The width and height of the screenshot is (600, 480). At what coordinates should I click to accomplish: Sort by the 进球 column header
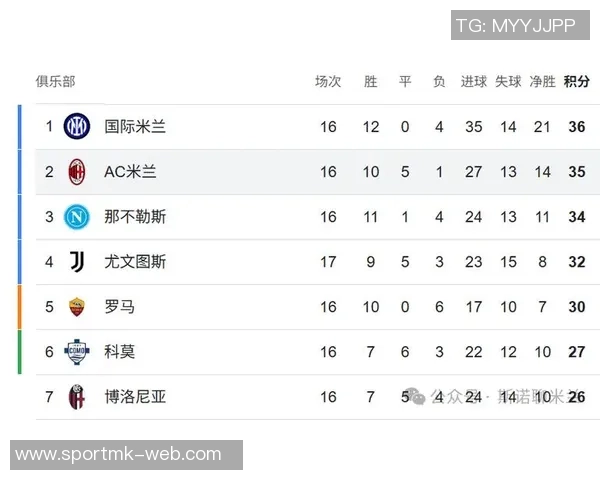point(474,82)
